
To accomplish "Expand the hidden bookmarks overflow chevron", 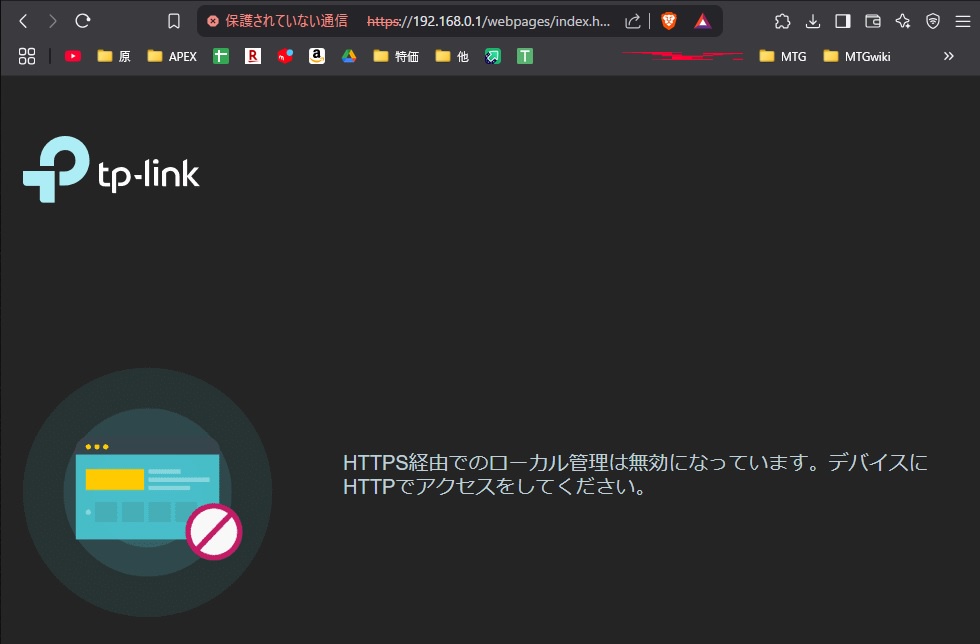I will pos(949,56).
